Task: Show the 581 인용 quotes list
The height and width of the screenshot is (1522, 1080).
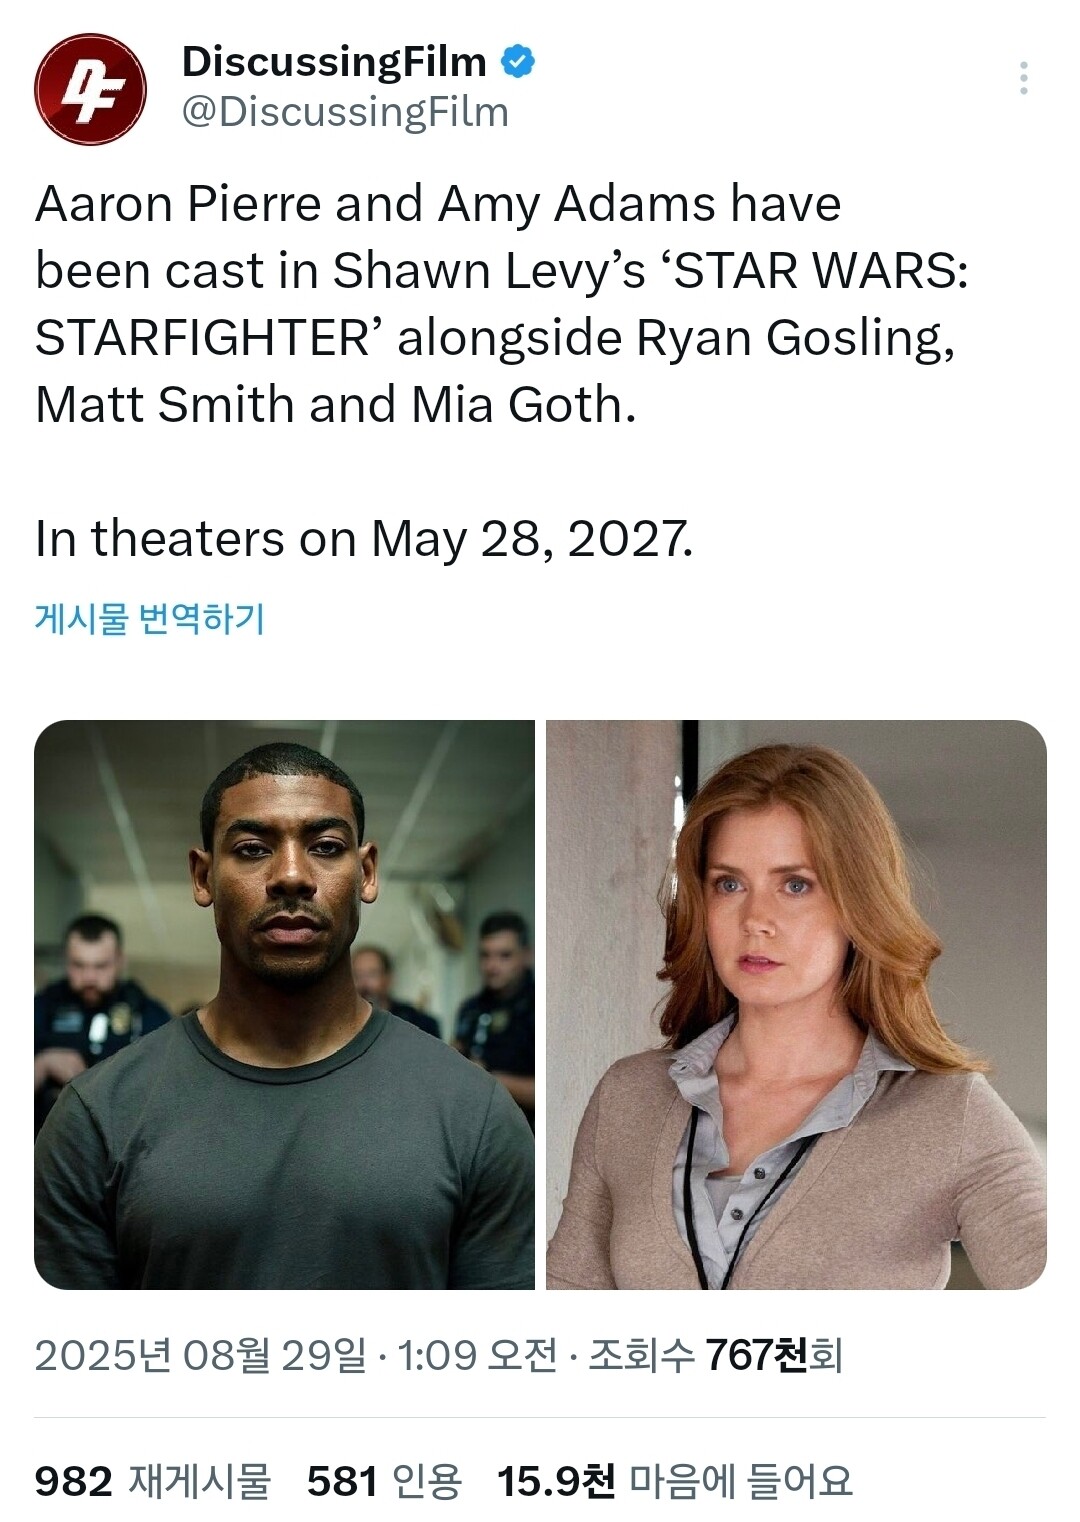Action: pyautogui.click(x=384, y=1480)
